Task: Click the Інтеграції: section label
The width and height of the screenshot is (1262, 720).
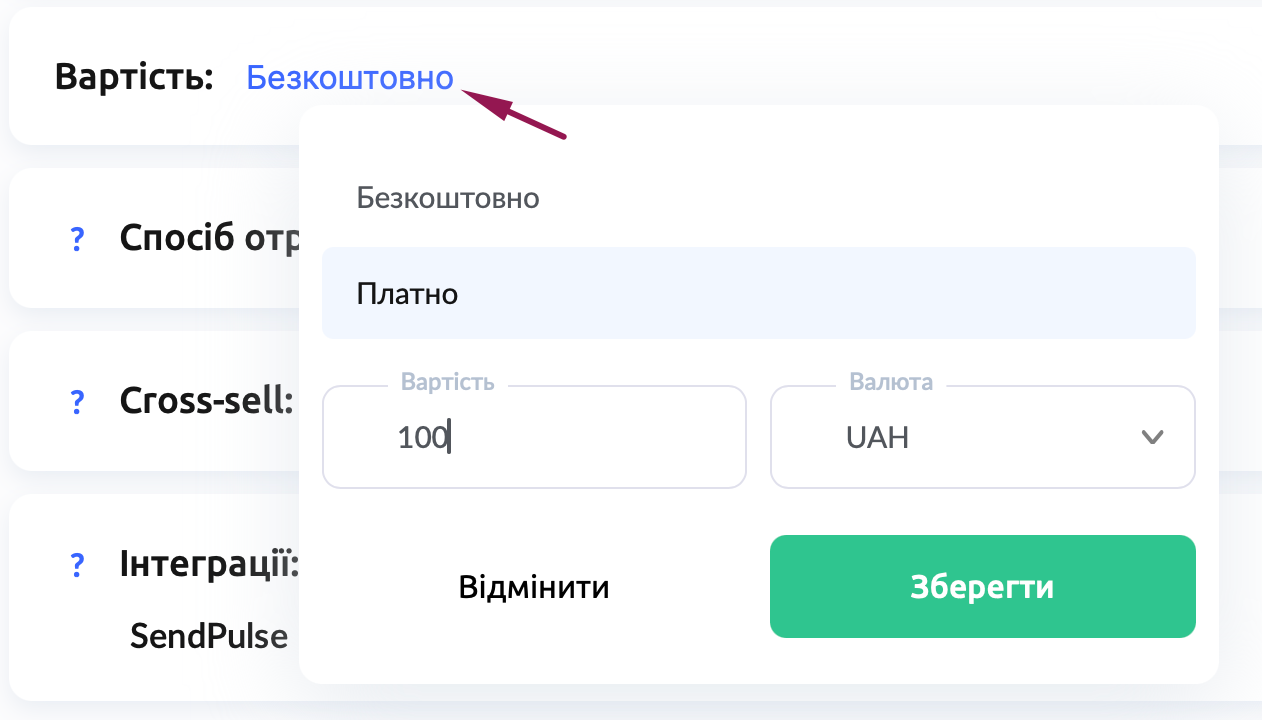Action: (209, 565)
